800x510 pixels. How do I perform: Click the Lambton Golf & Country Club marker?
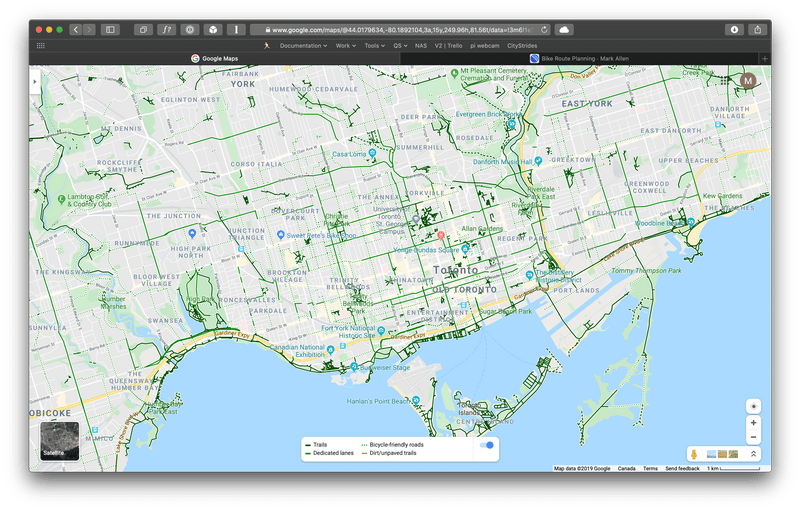61,199
